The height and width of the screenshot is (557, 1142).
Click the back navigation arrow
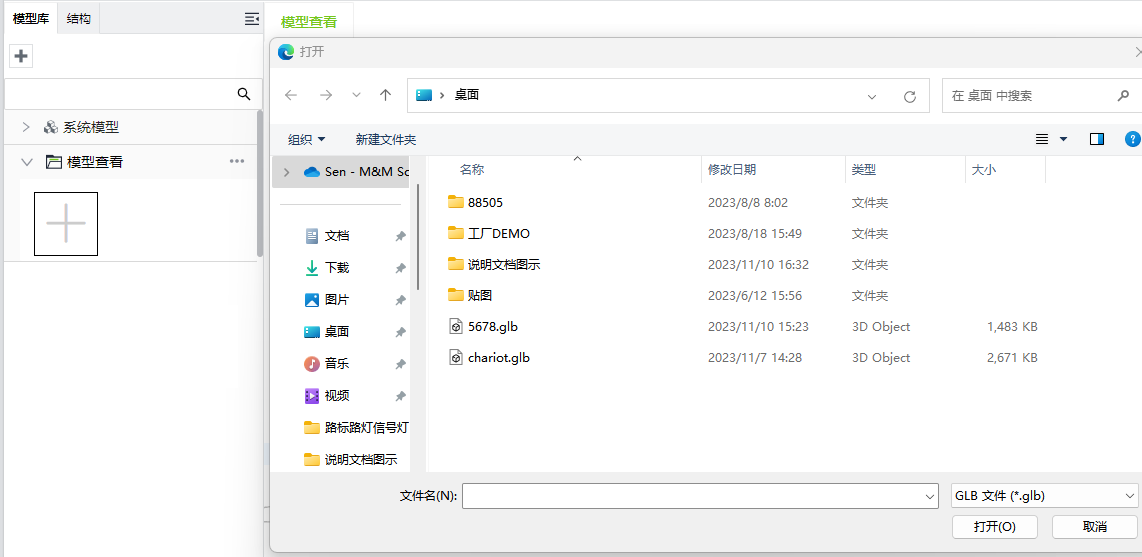click(x=291, y=95)
